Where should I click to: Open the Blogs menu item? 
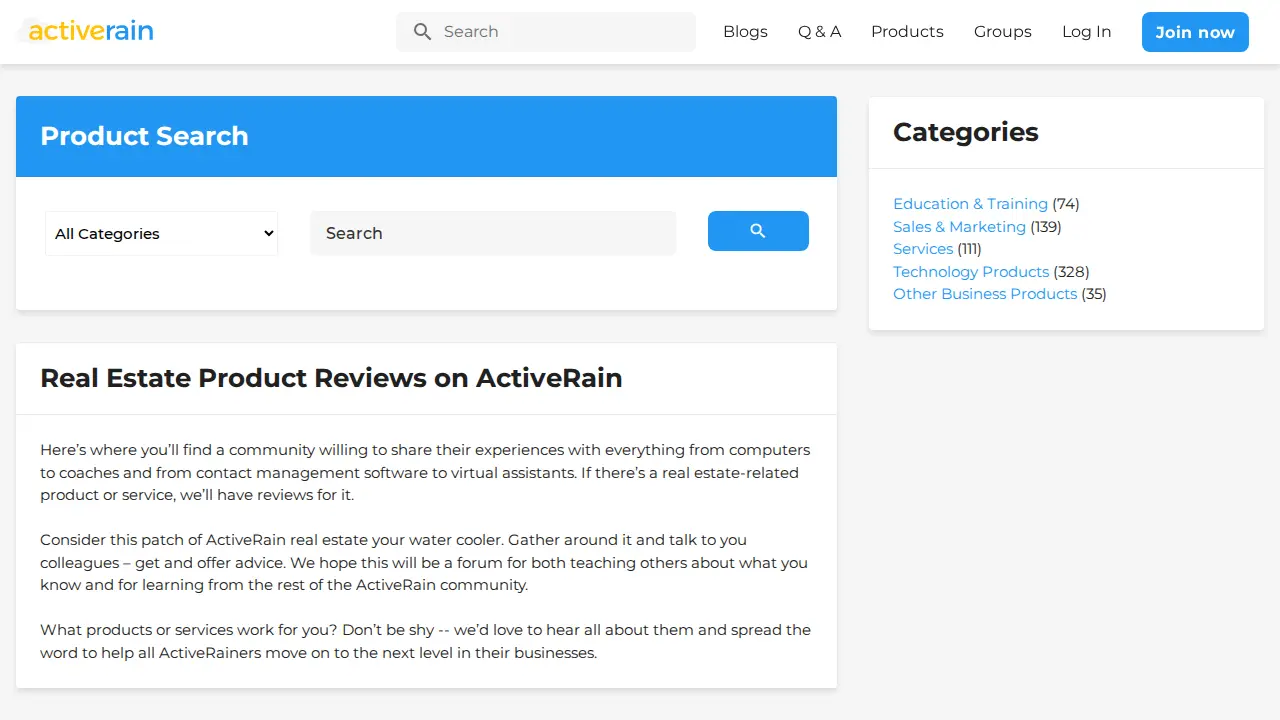click(x=745, y=32)
